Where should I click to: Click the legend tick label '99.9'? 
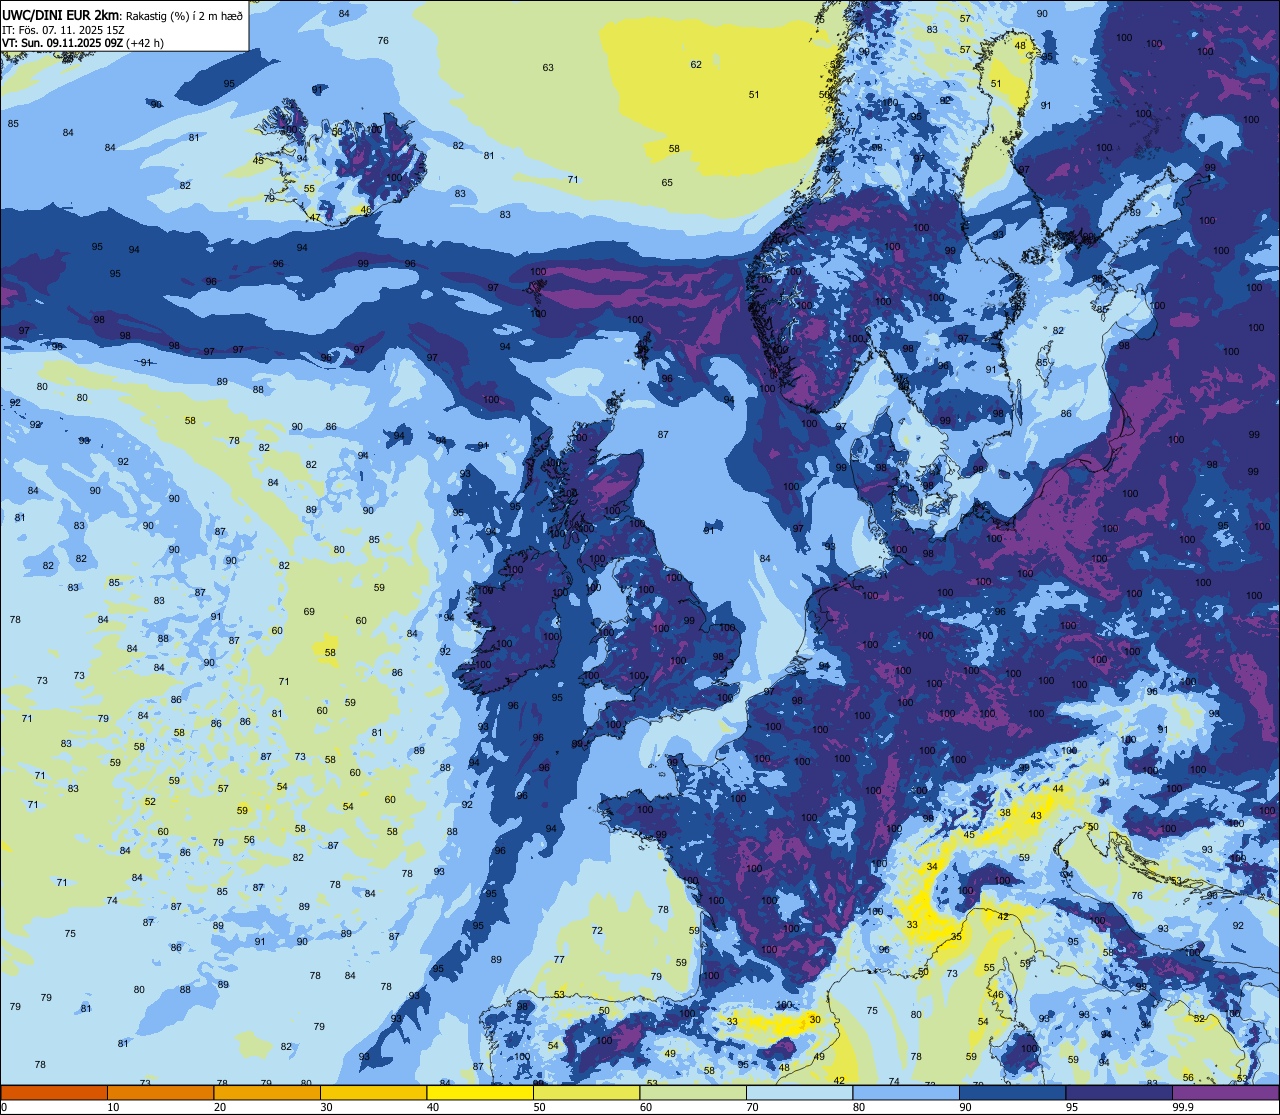coord(1183,1106)
